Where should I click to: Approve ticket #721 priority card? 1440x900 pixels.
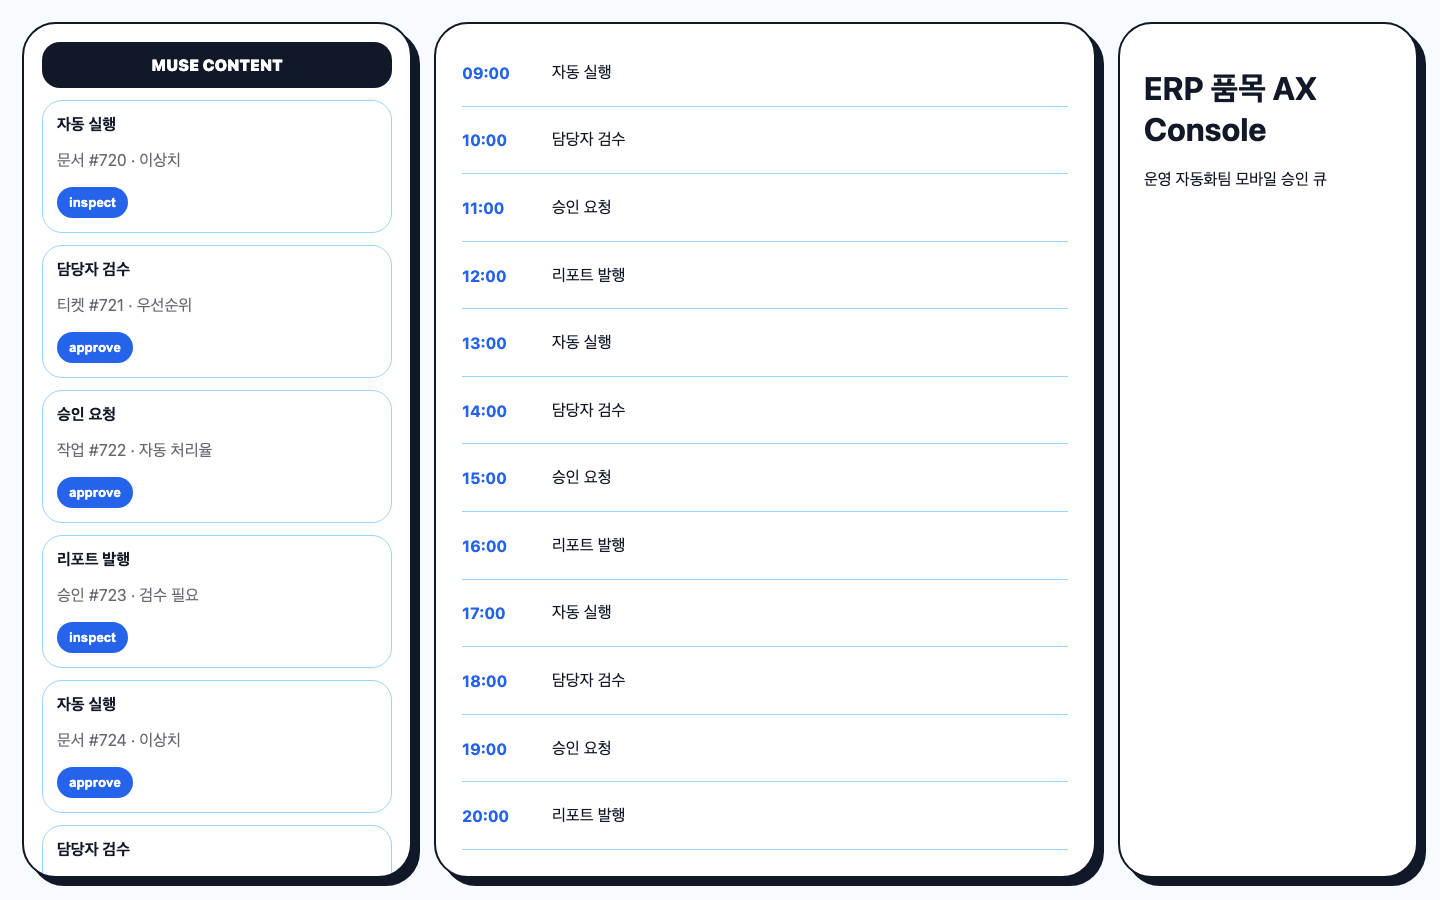(95, 348)
